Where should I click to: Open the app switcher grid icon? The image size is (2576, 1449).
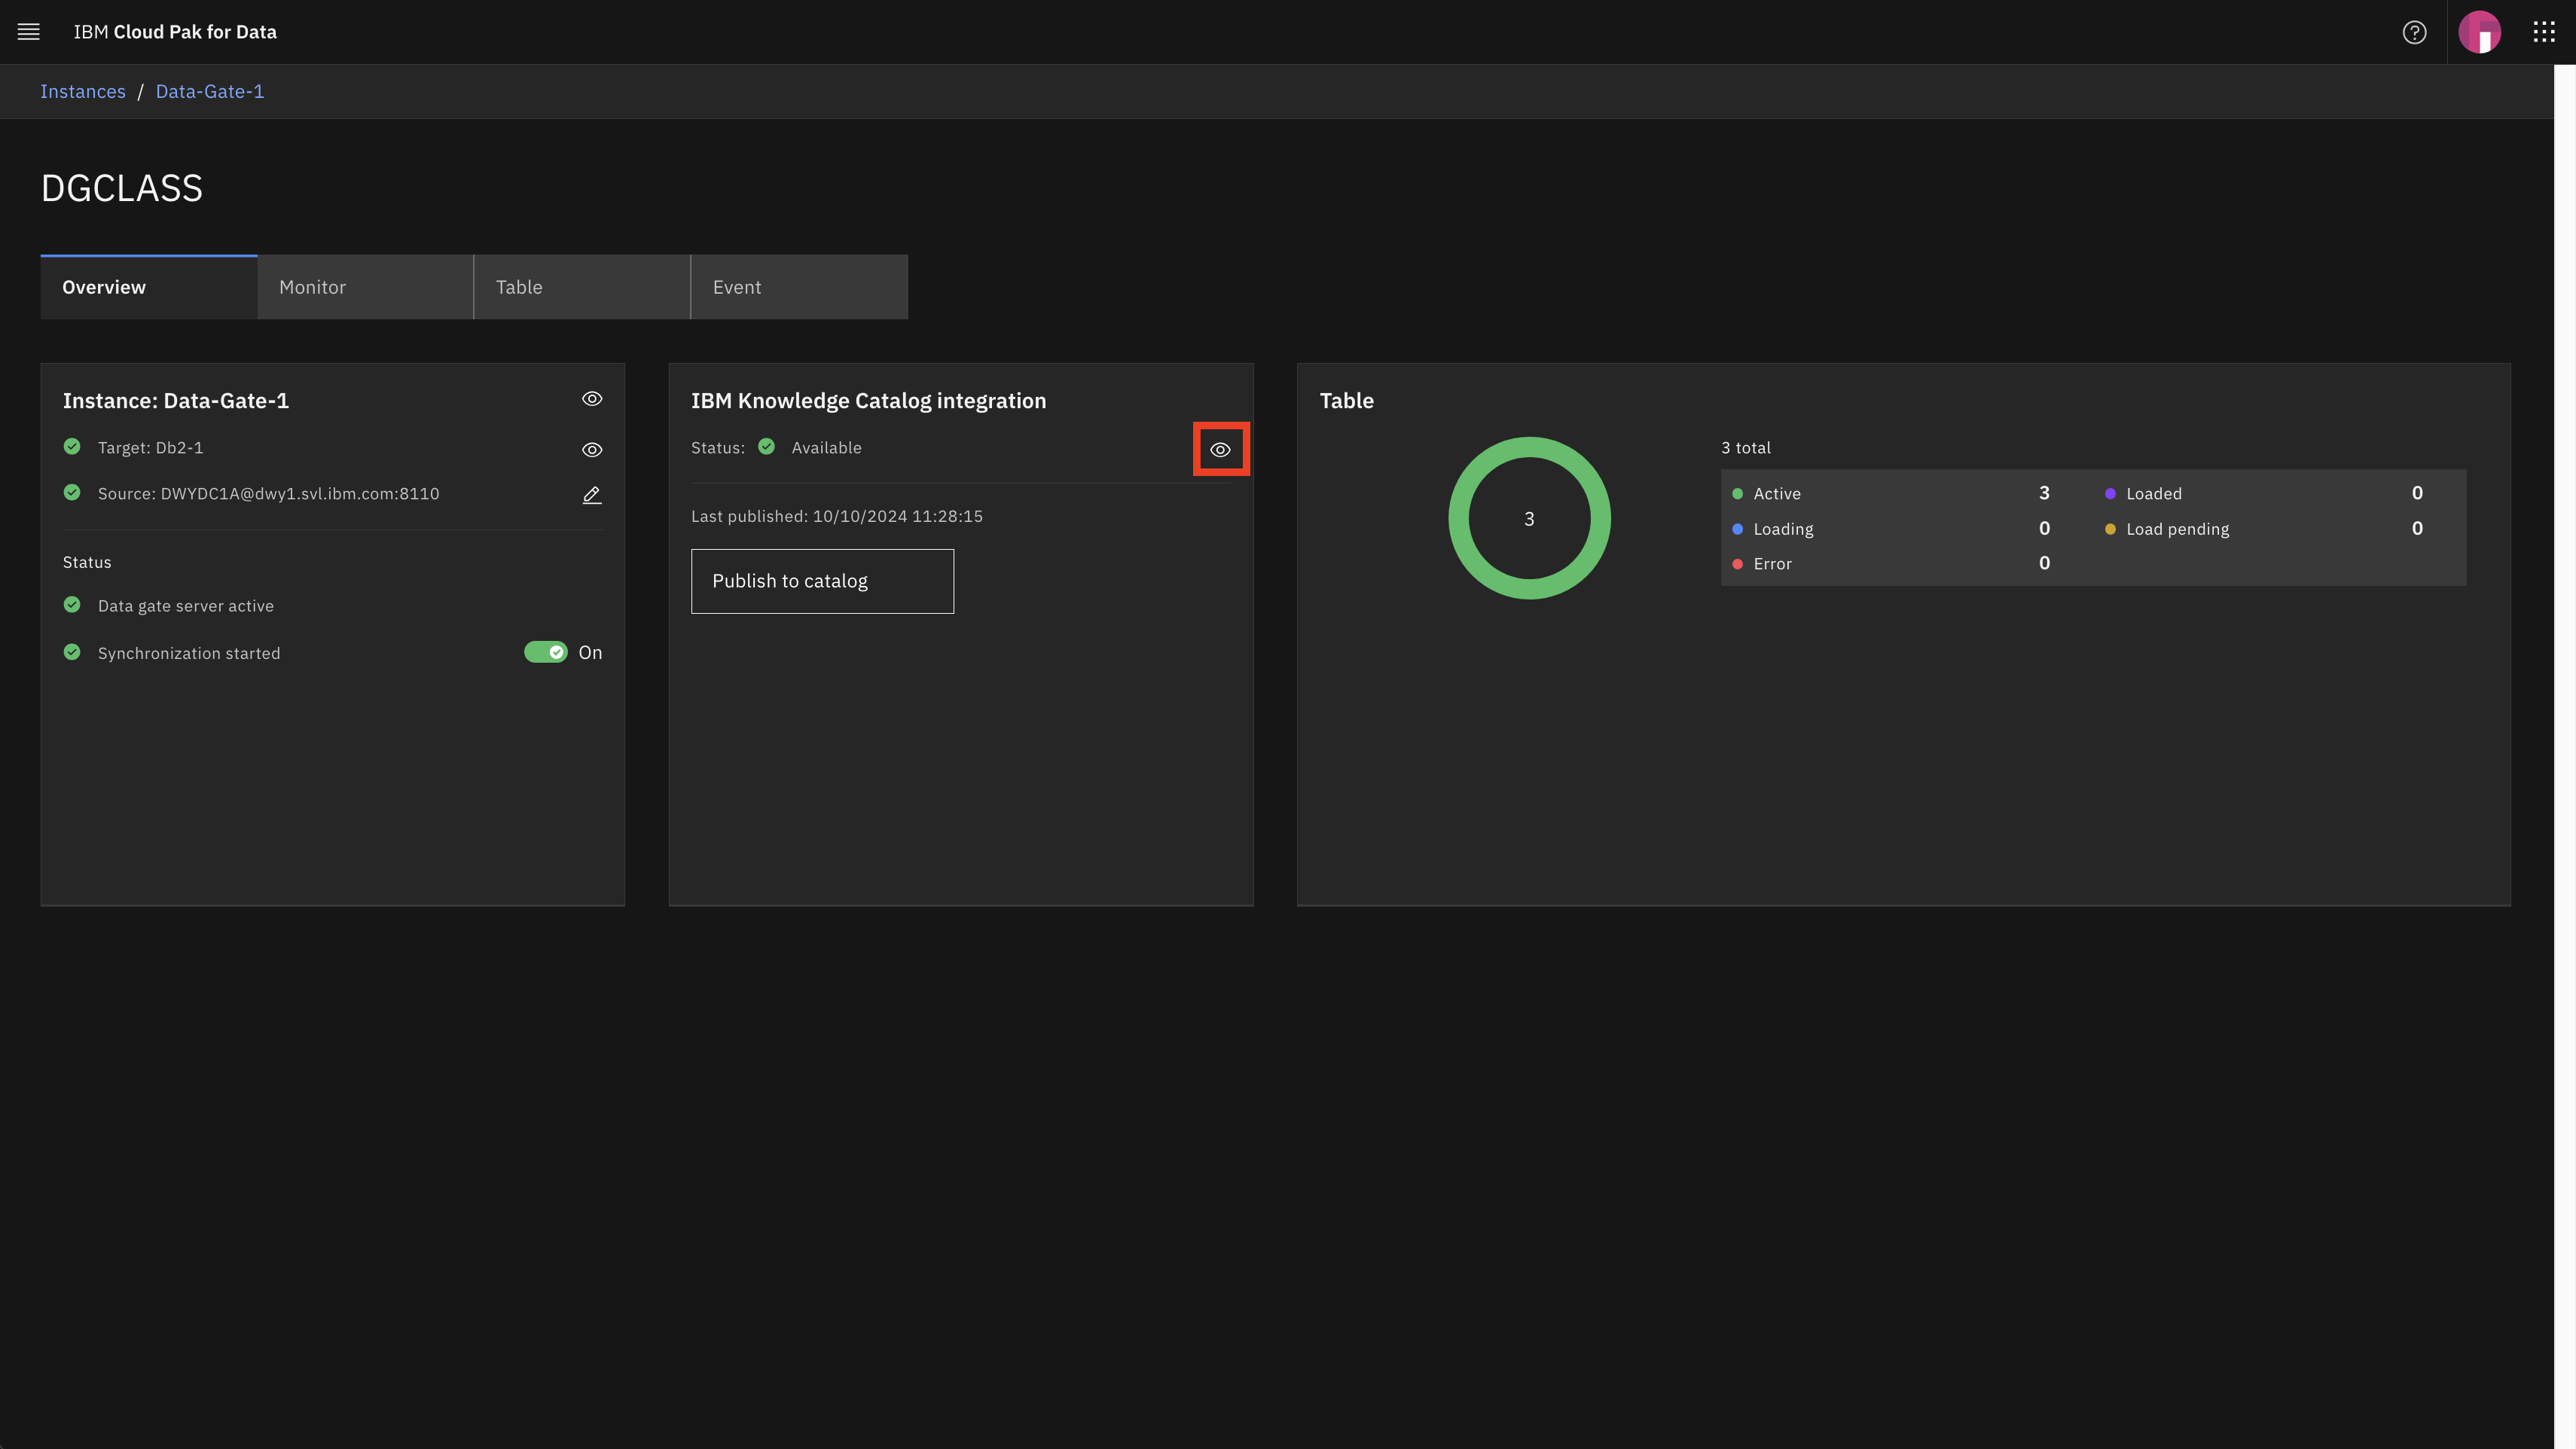coord(2544,32)
